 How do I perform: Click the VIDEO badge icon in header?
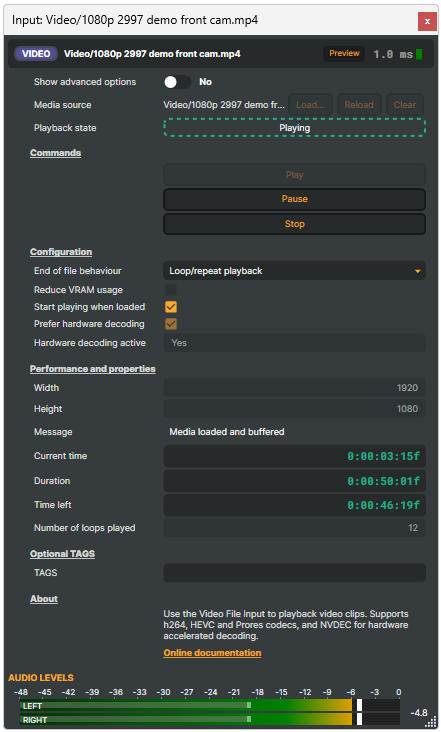click(x=36, y=54)
